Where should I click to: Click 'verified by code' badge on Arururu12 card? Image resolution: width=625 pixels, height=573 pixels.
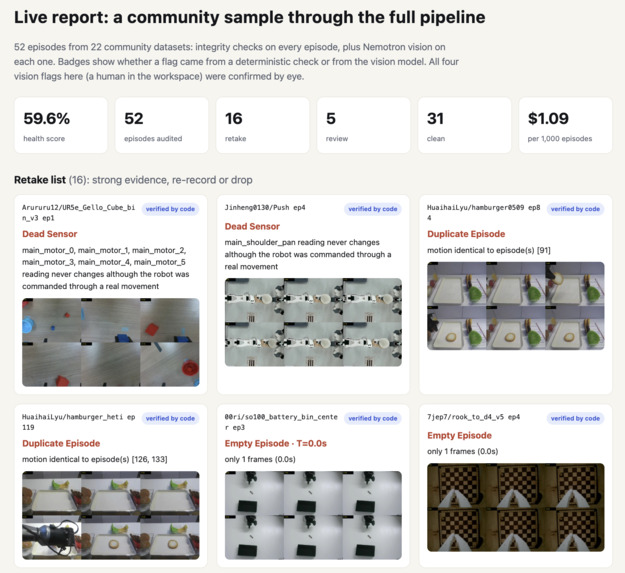pyautogui.click(x=170, y=209)
